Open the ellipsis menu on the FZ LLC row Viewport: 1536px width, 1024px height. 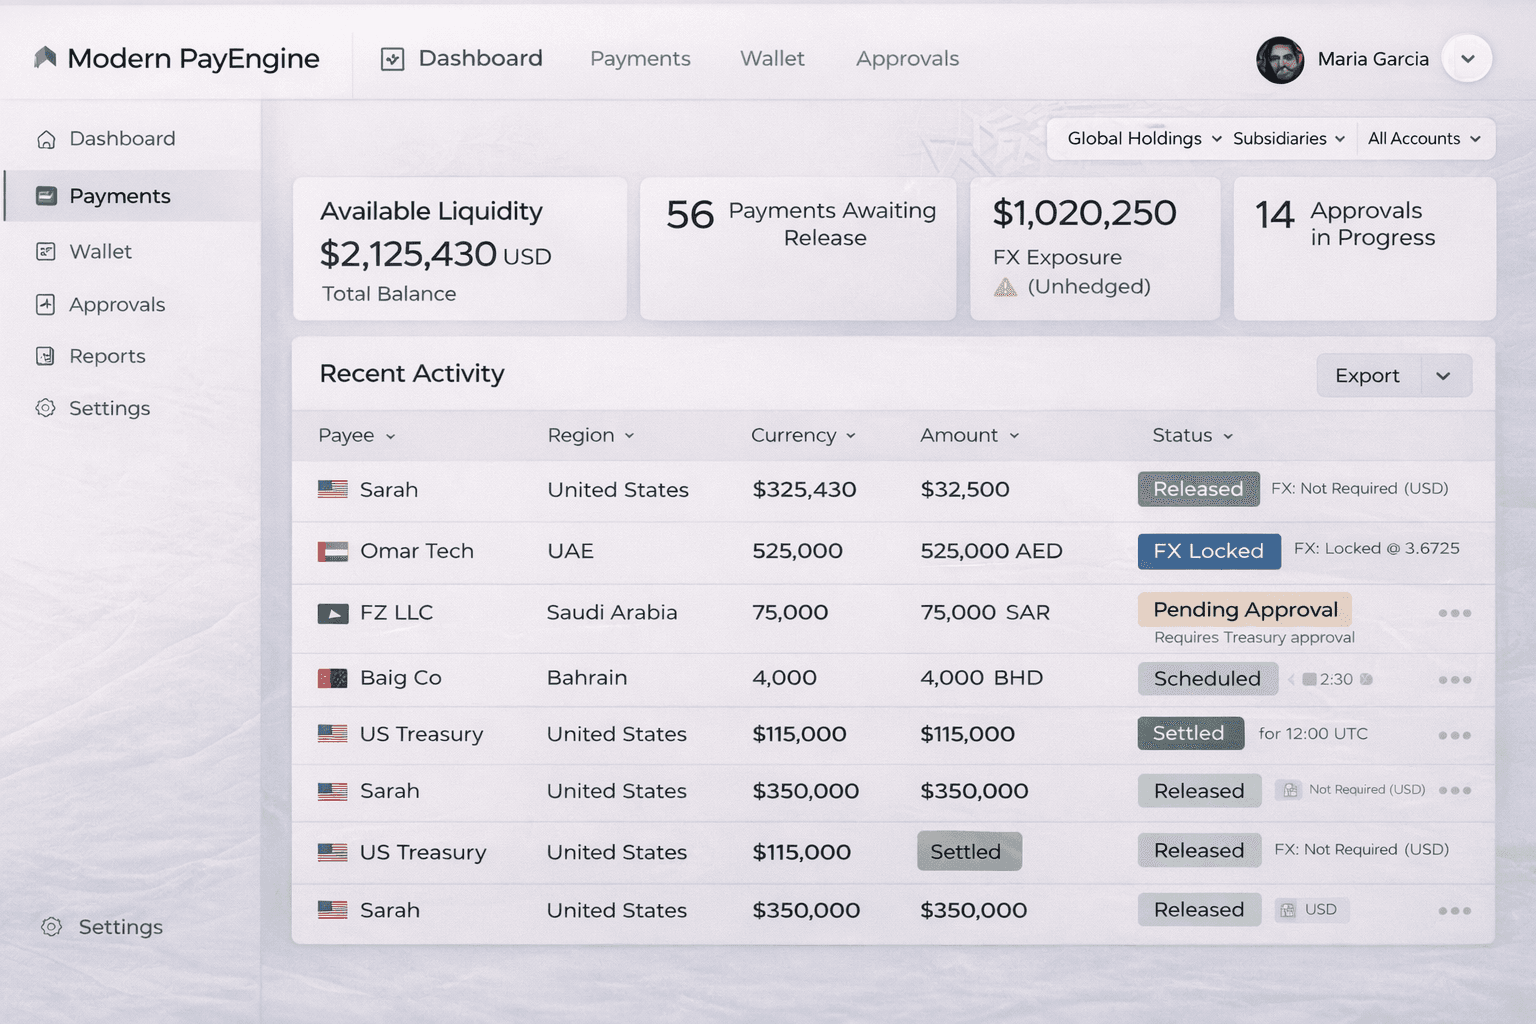[1455, 613]
